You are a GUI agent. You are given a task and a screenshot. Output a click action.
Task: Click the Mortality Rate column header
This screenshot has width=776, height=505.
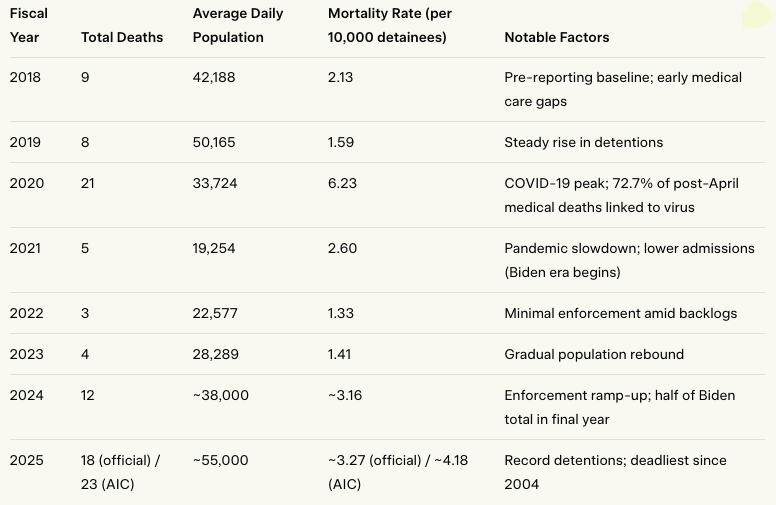click(x=387, y=25)
